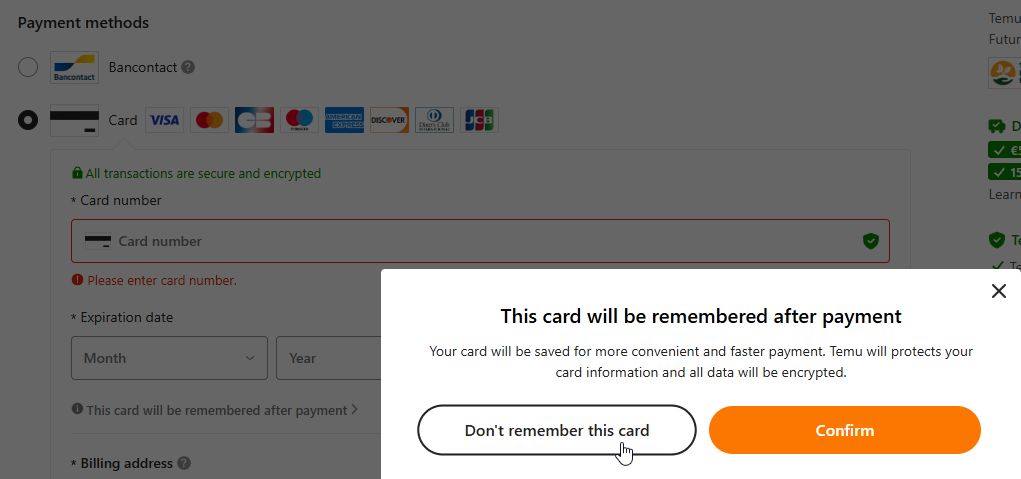Click the Bancontact help question icon

(x=188, y=67)
